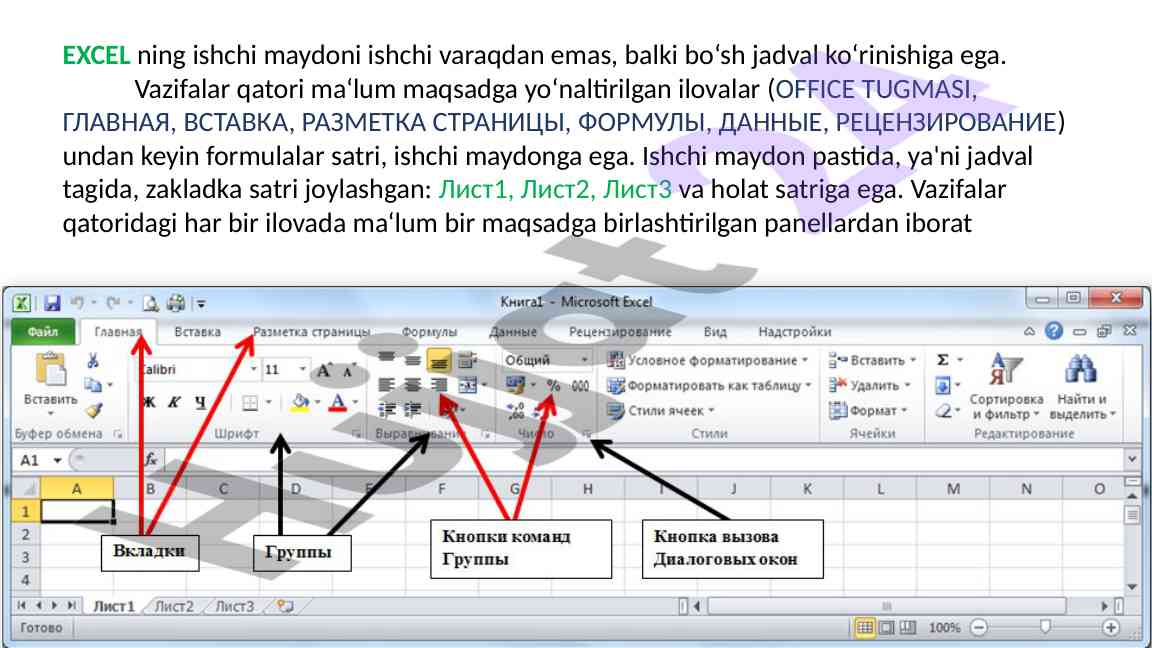This screenshot has height=648, width=1152.
Task: Click the Вставить cells button
Action: (872, 360)
